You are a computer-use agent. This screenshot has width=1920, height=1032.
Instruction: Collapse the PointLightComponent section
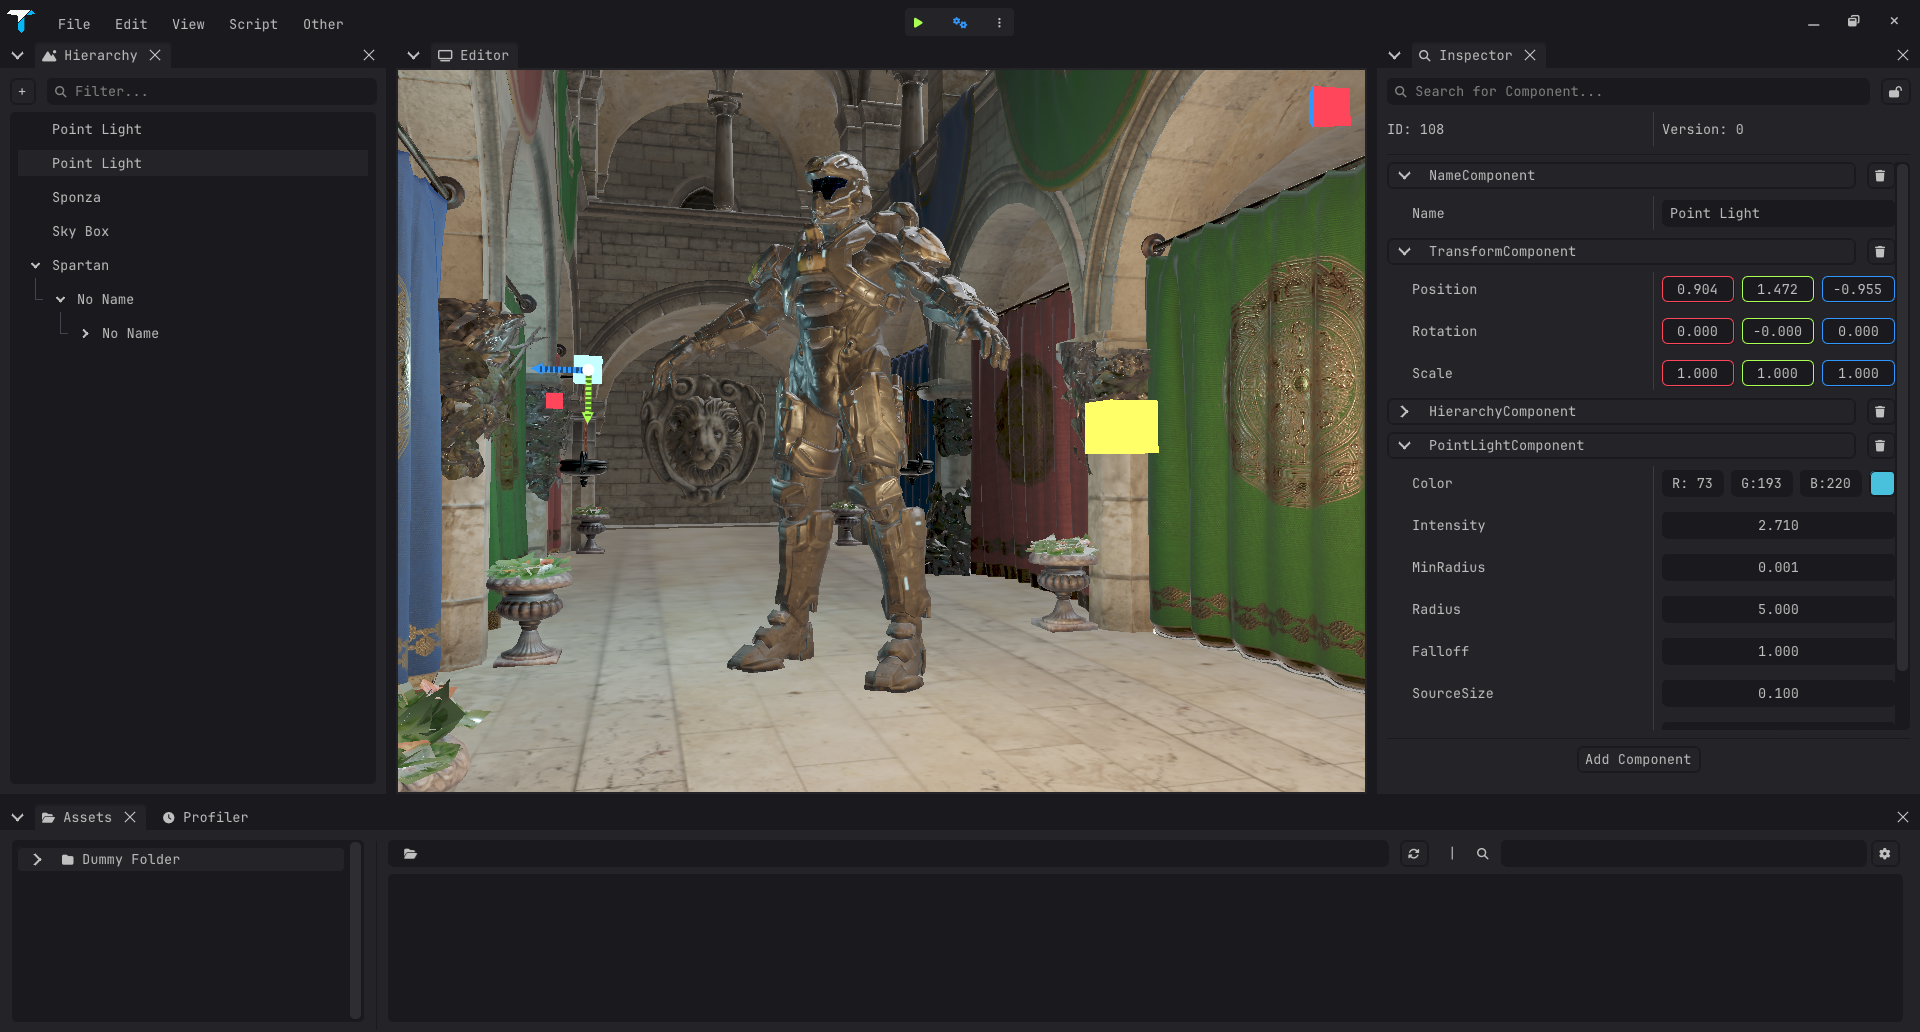click(1404, 446)
